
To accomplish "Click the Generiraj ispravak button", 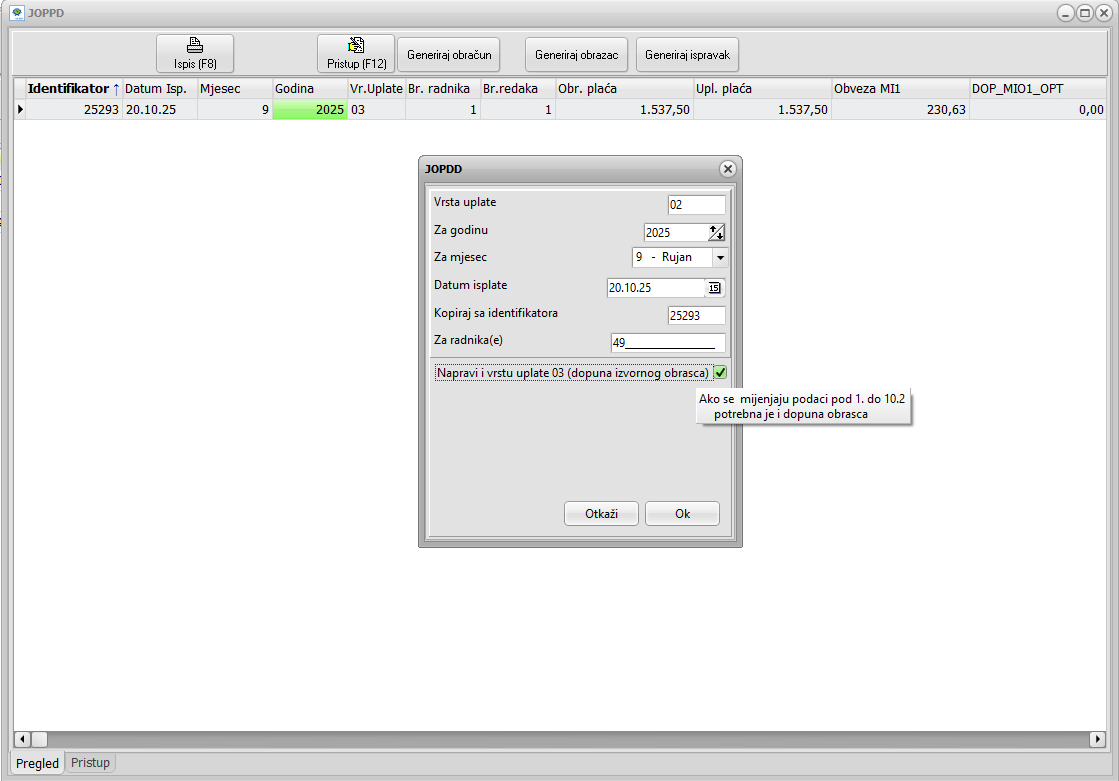I will click(688, 55).
